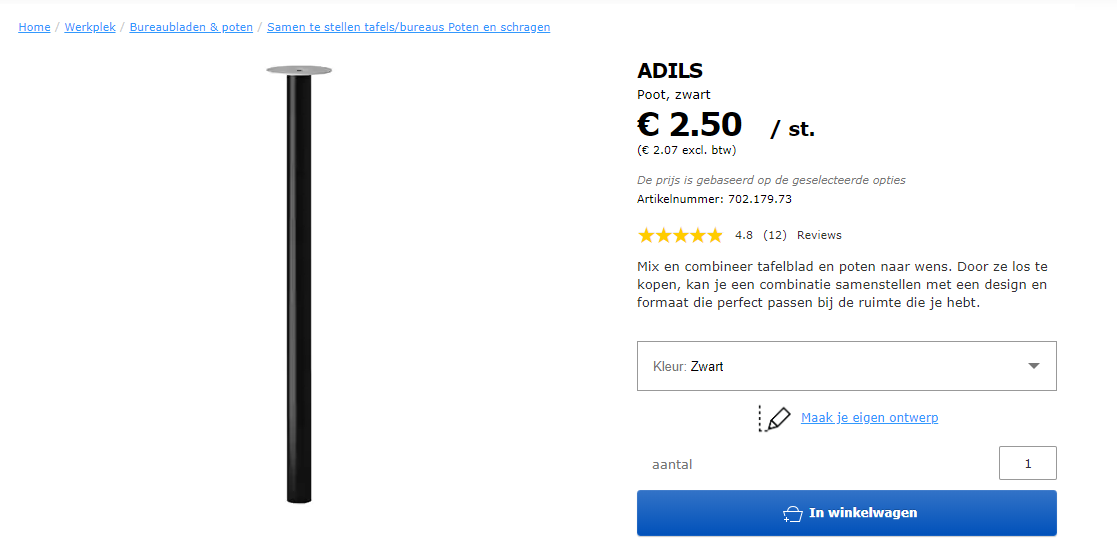Open Maak je eigen ontwerp link
The height and width of the screenshot is (542, 1117).
click(869, 418)
